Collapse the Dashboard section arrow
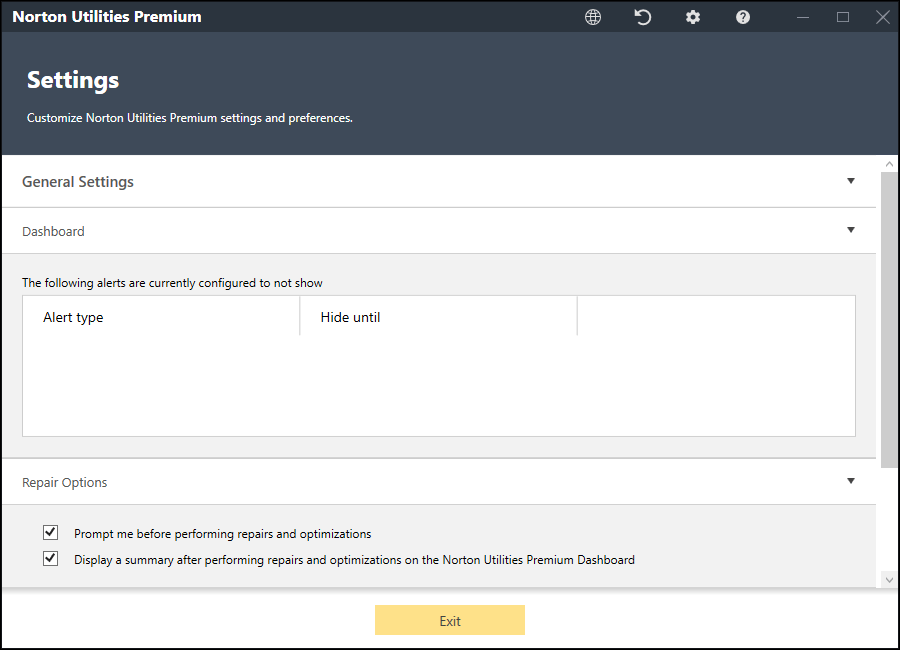Screen dimensions: 900x650 (x=851, y=230)
